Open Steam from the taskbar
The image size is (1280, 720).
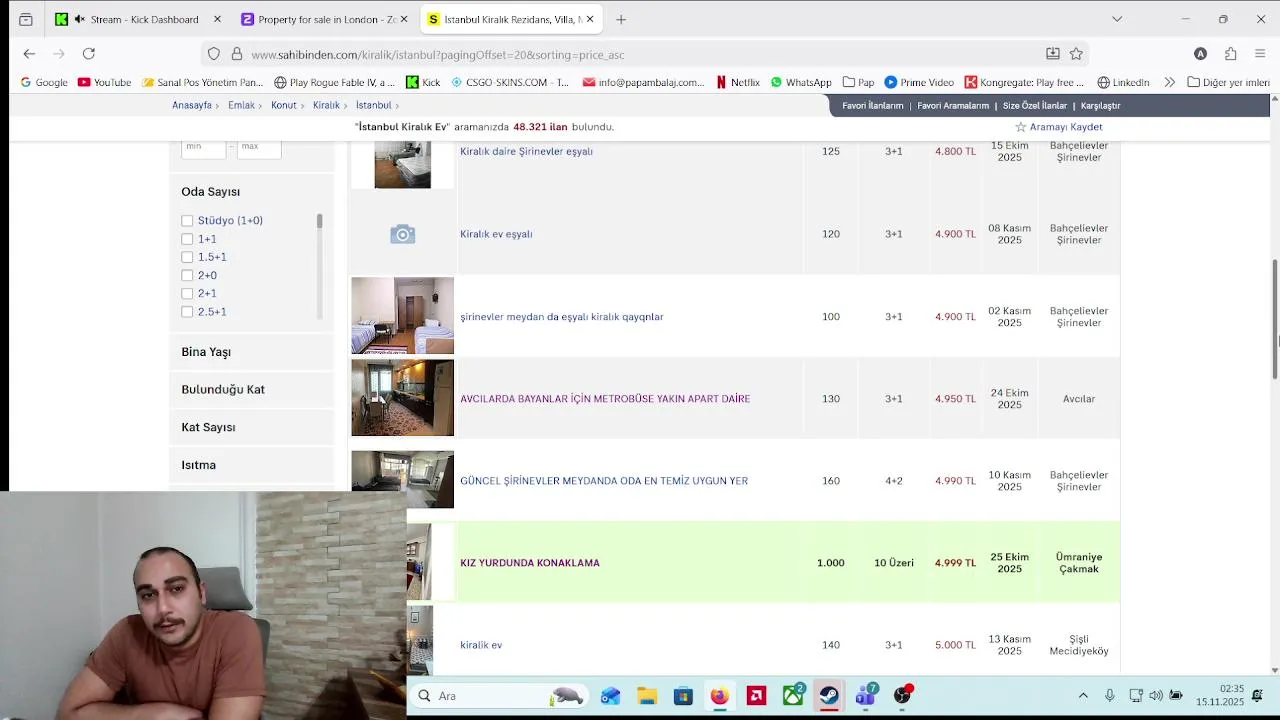pyautogui.click(x=829, y=696)
